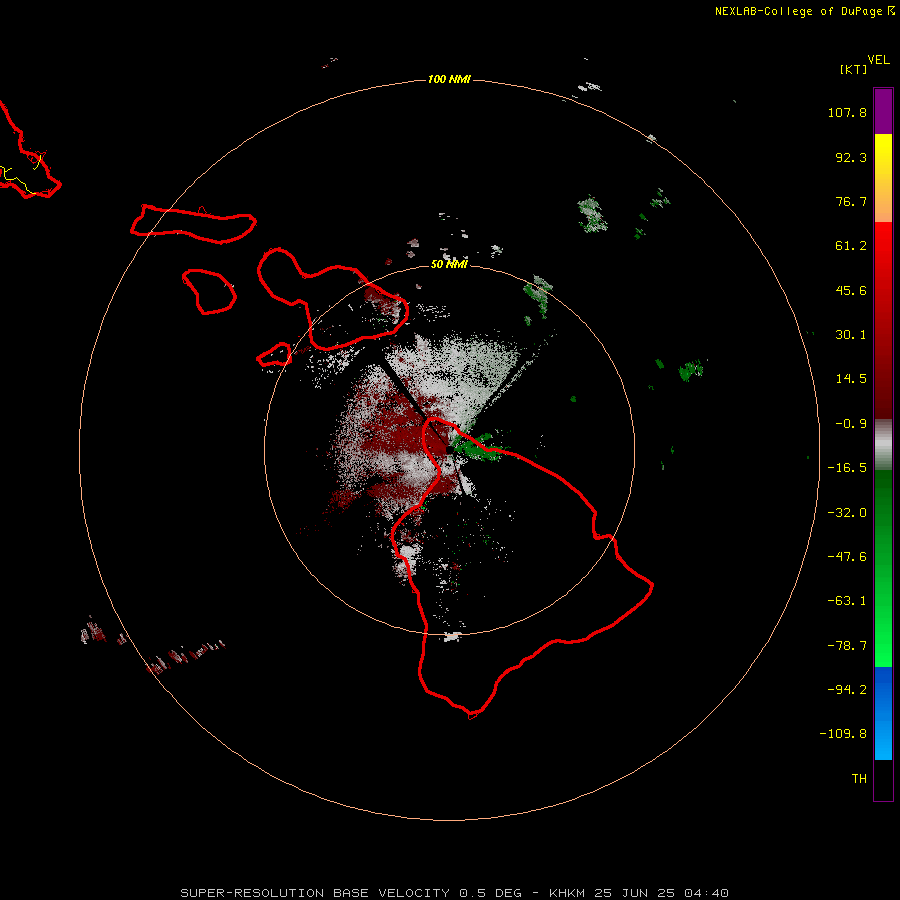Click the [KT] units label

point(854,69)
